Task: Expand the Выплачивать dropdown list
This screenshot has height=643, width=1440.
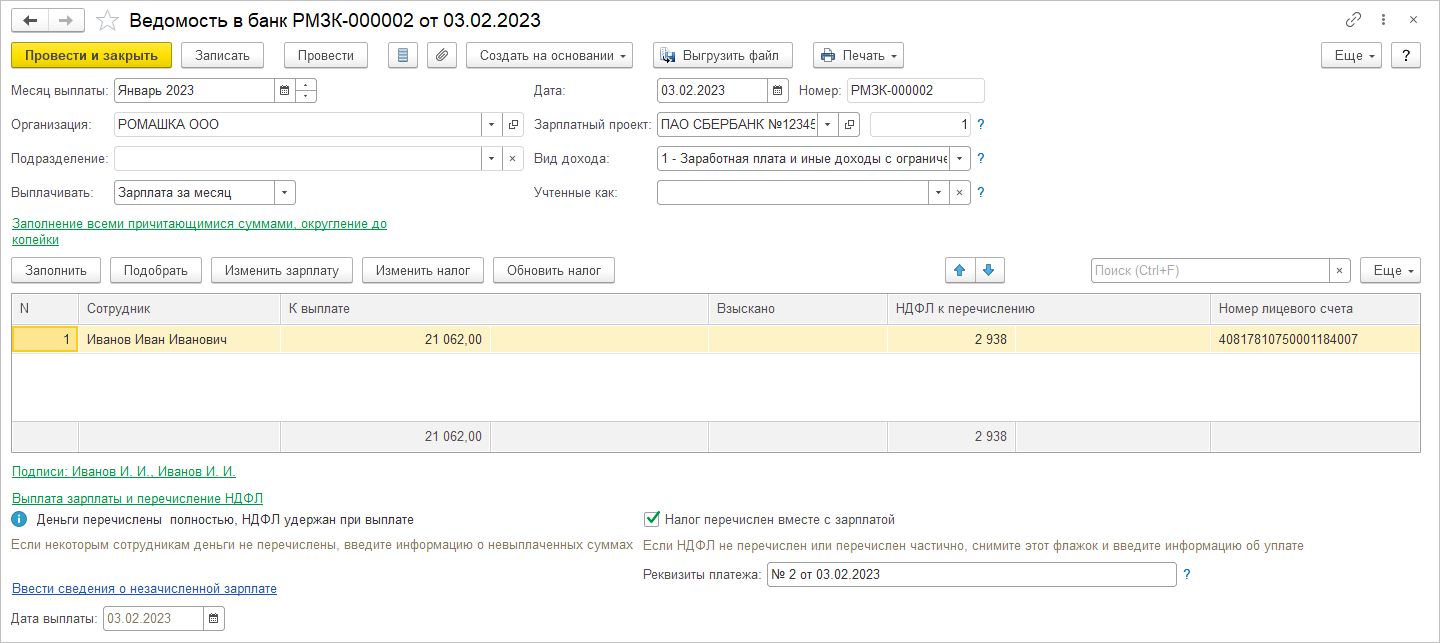Action: point(284,193)
